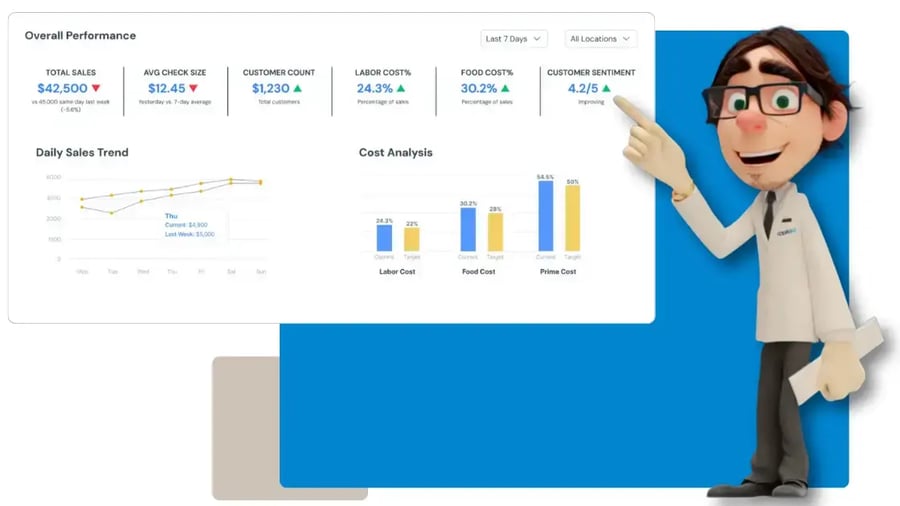Click the yellow Food Cost target bar
This screenshot has height=506, width=900.
[495, 232]
